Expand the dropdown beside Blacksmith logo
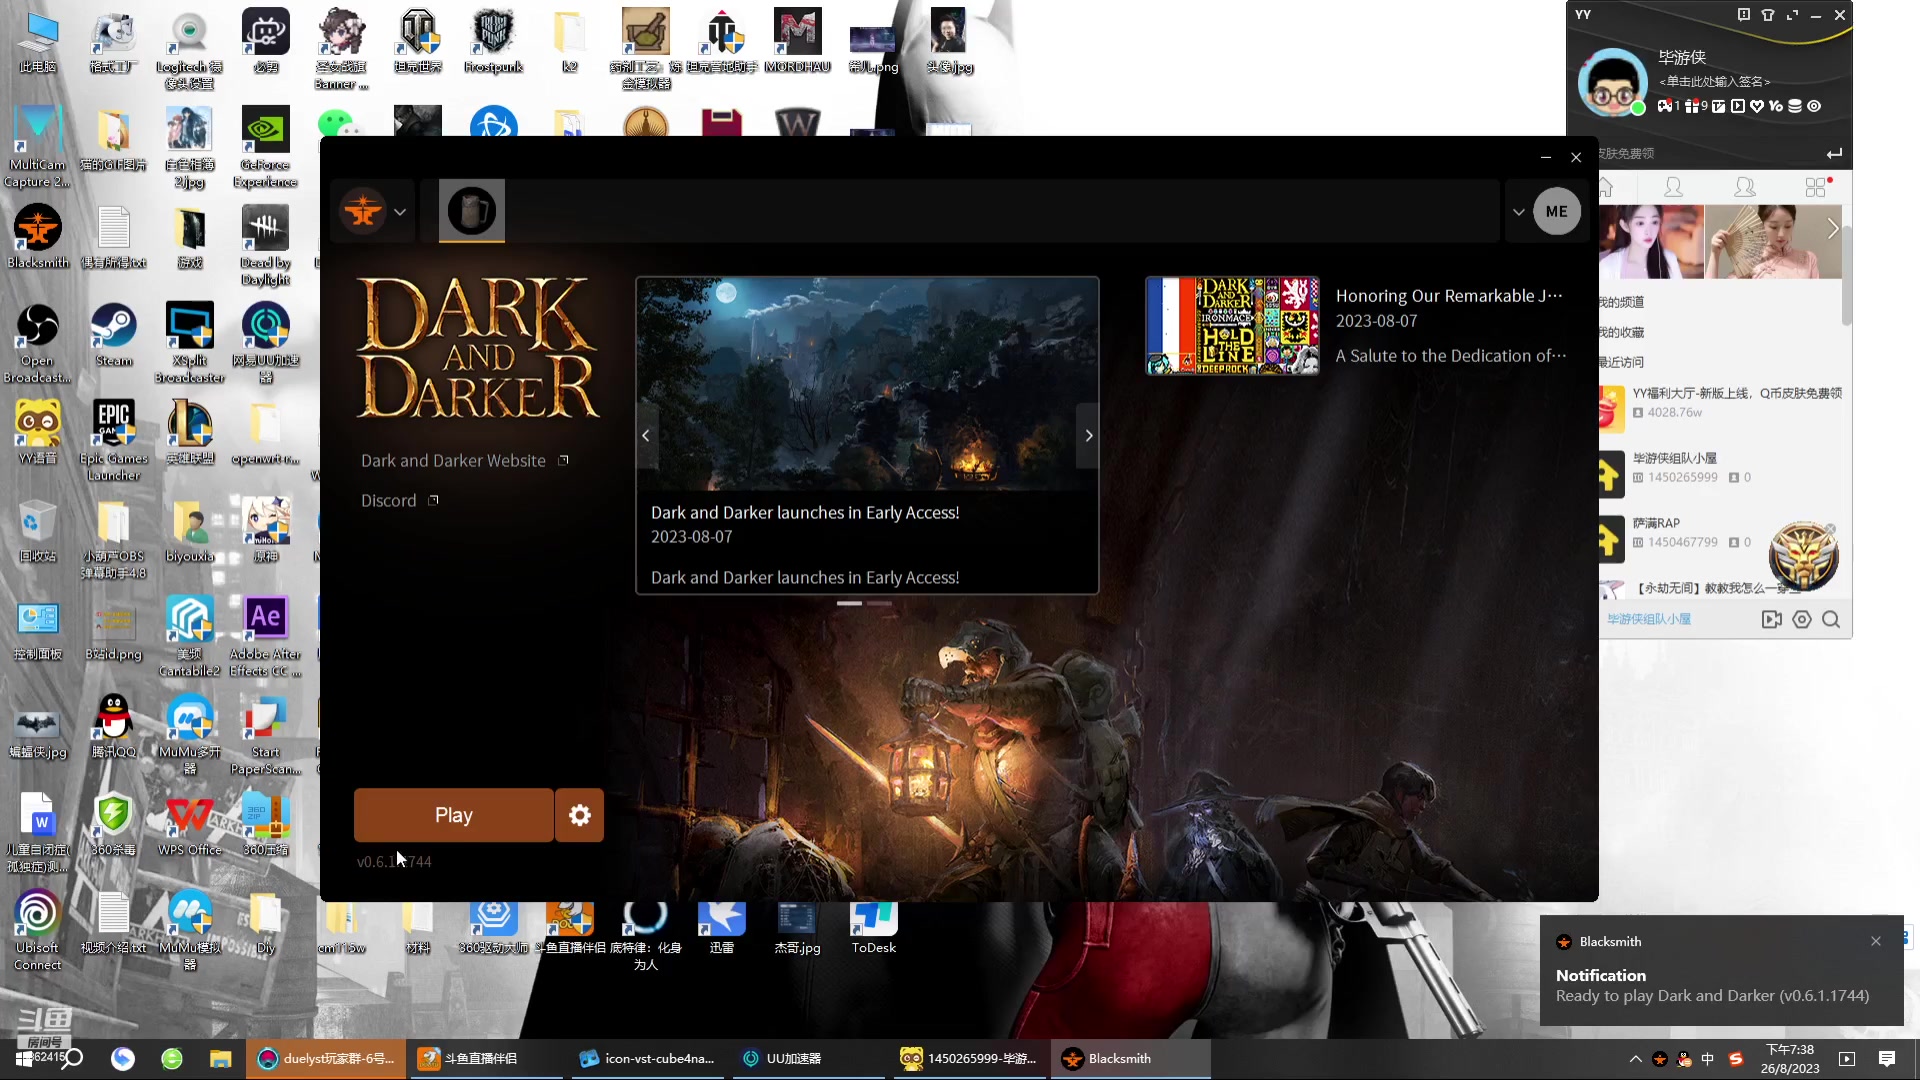The width and height of the screenshot is (1920, 1080). [400, 212]
